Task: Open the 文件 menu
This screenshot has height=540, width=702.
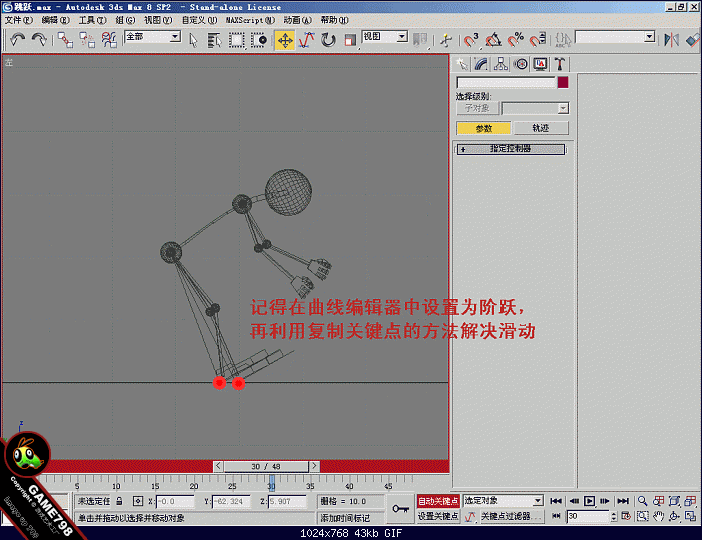Action: click(x=18, y=20)
